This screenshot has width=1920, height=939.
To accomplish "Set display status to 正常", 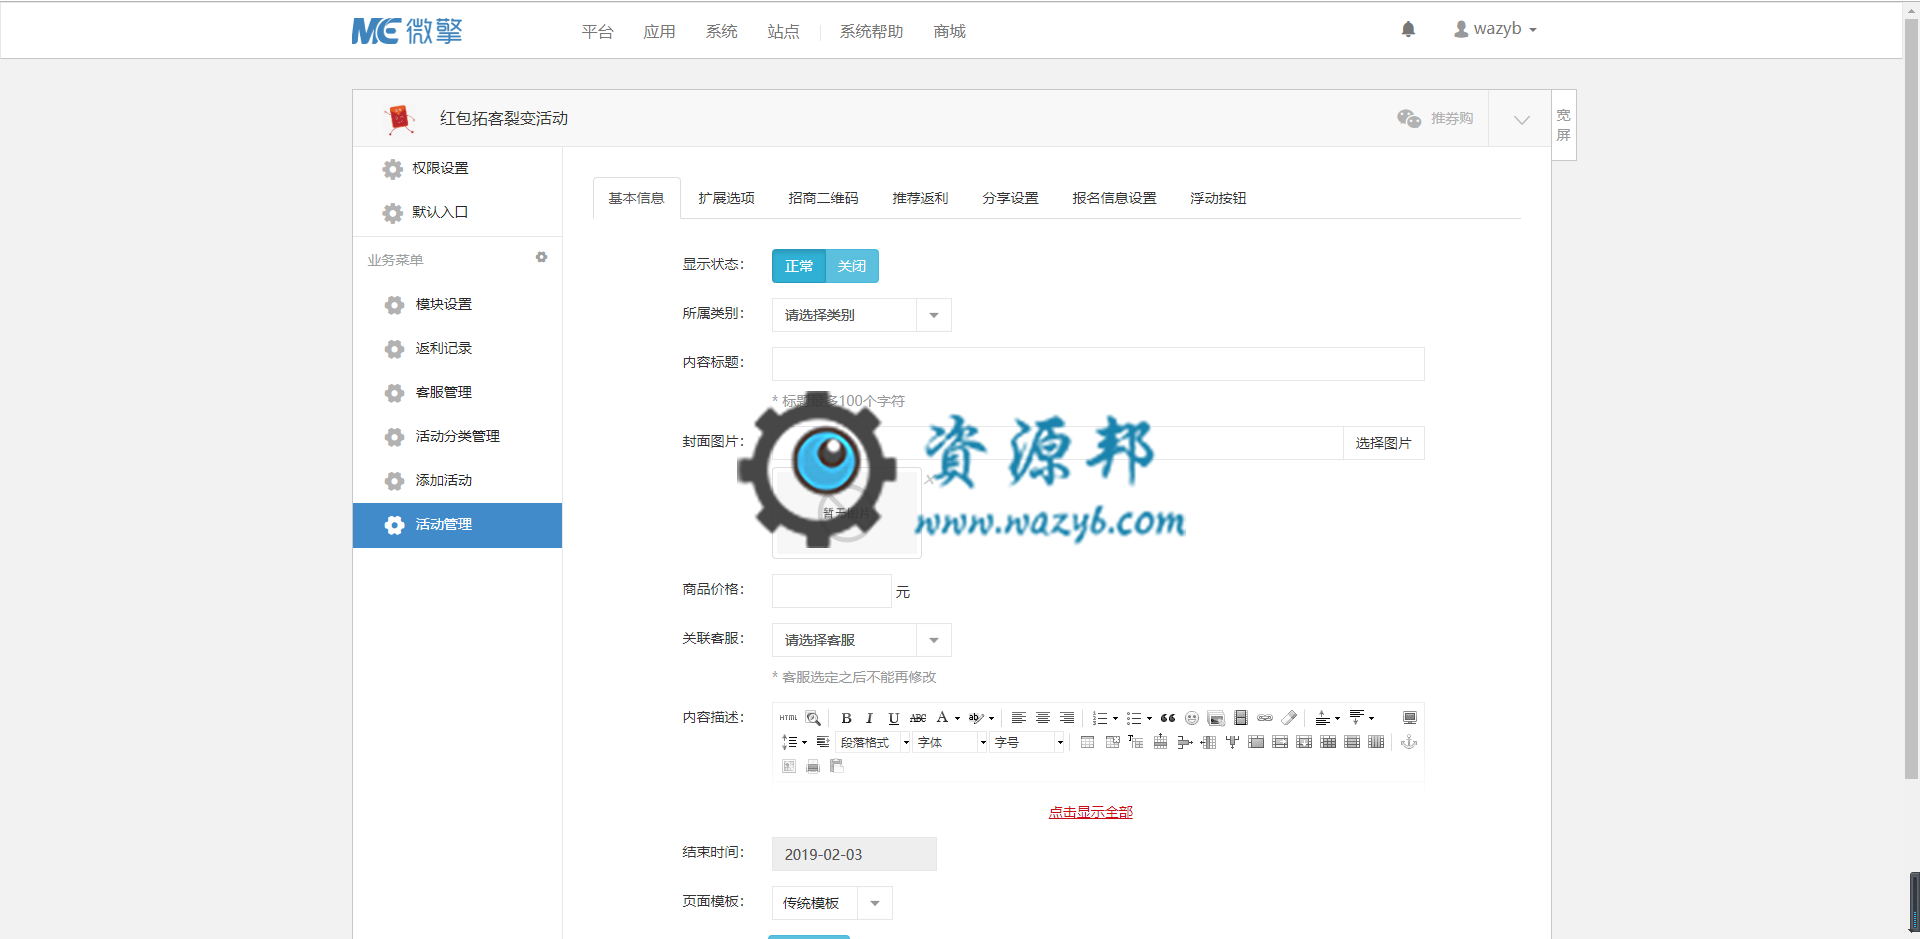I will pyautogui.click(x=799, y=266).
